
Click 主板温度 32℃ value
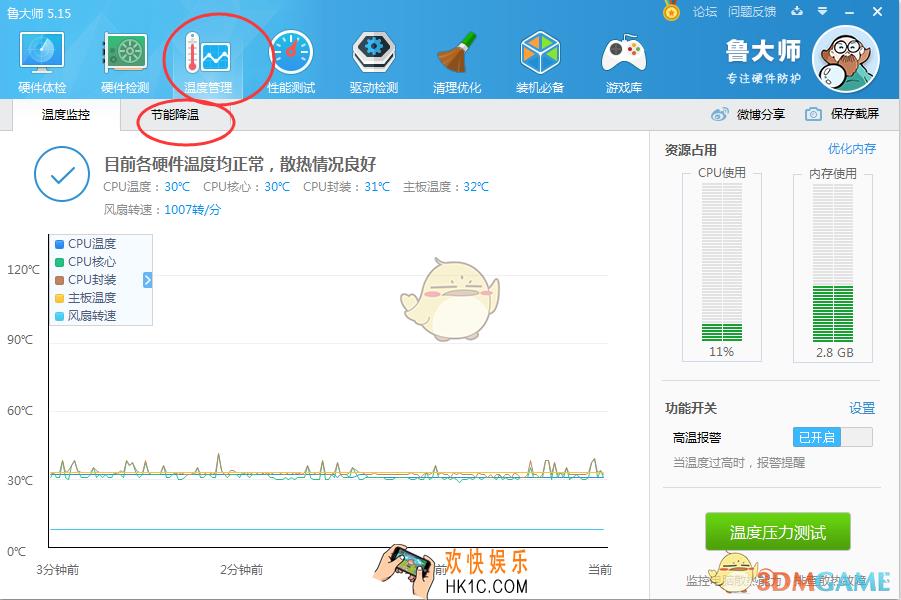pos(476,187)
